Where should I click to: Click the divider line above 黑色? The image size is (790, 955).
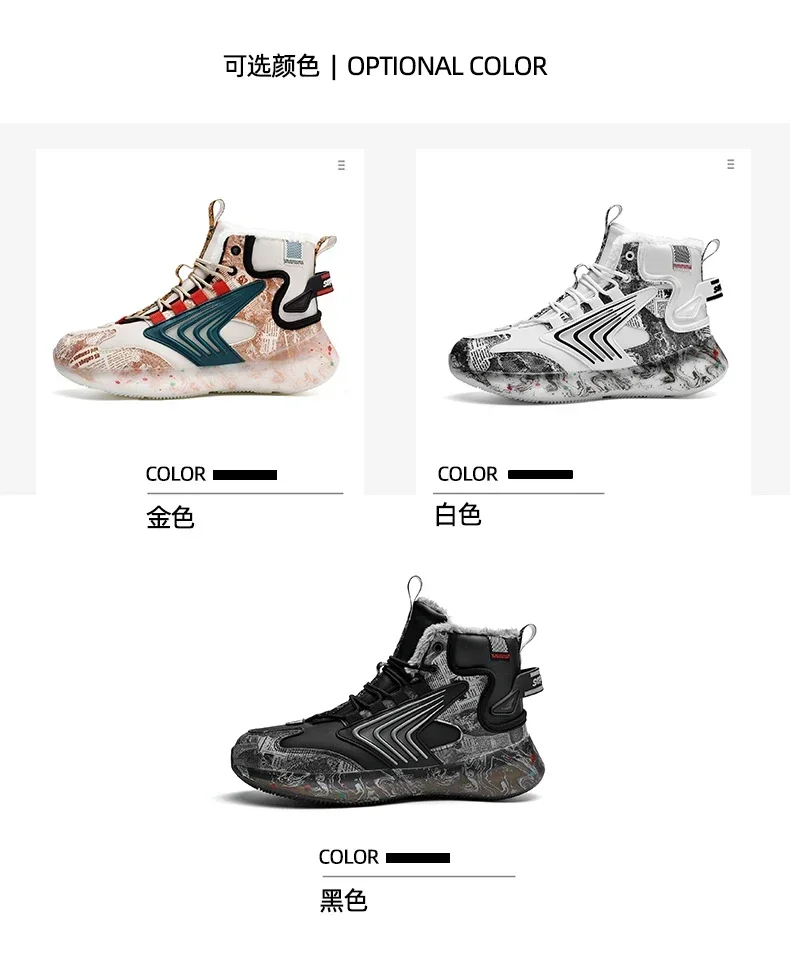pos(419,876)
